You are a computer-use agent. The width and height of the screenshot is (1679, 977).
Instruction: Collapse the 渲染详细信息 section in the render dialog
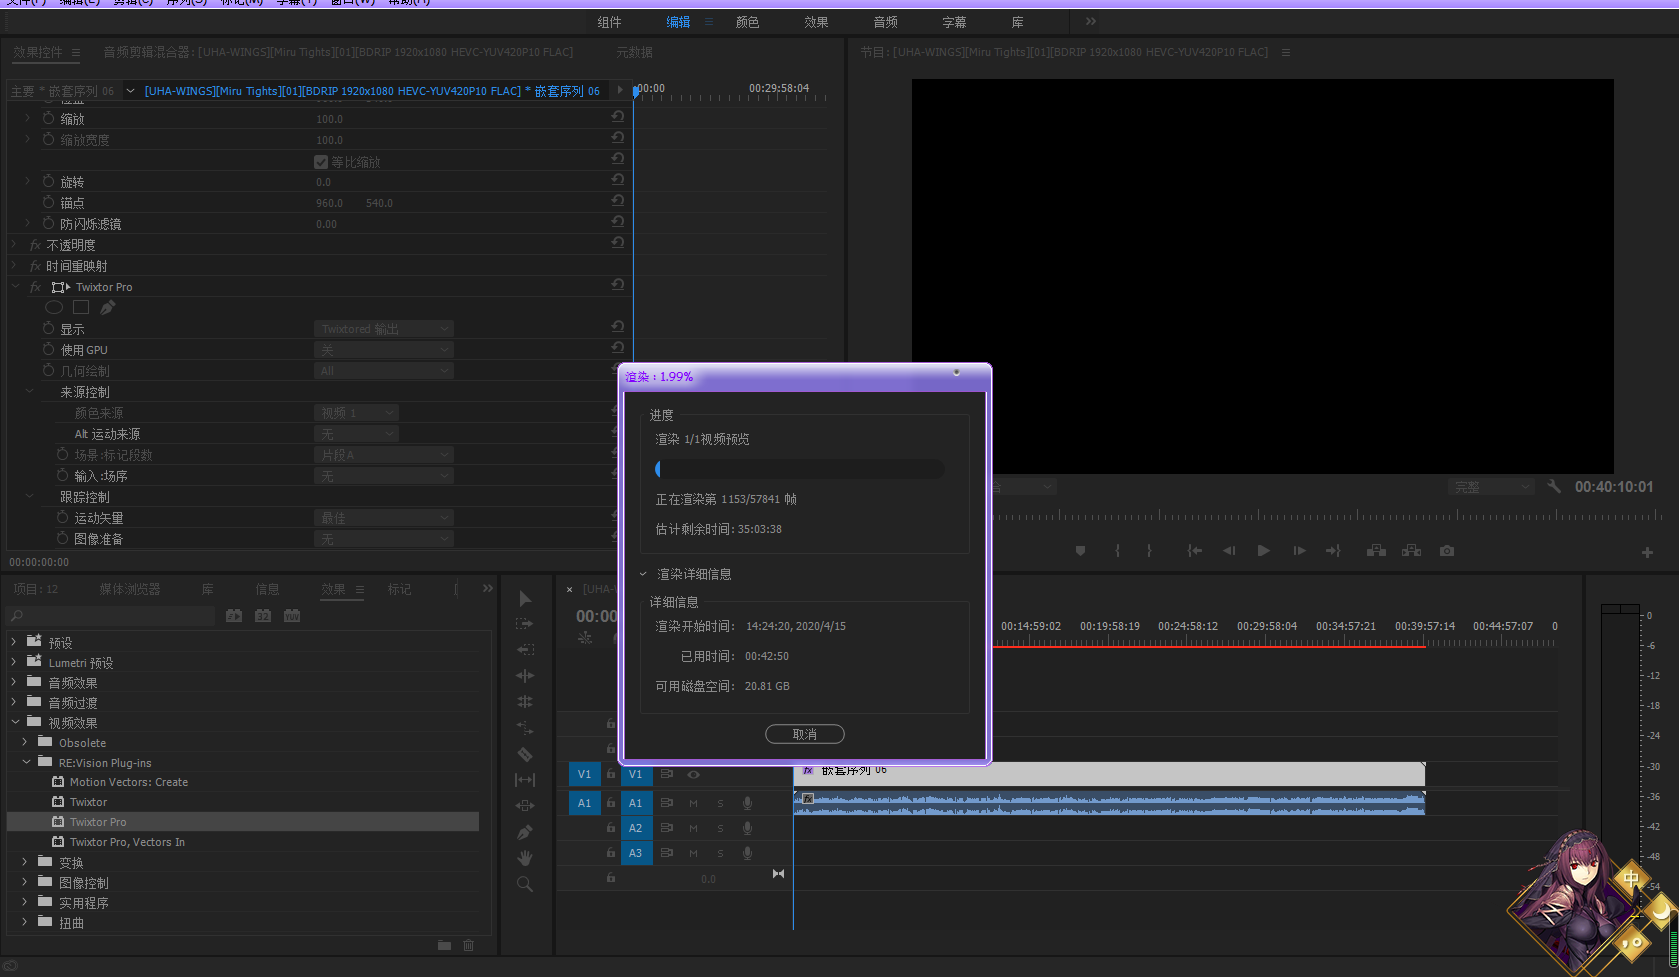coord(643,574)
